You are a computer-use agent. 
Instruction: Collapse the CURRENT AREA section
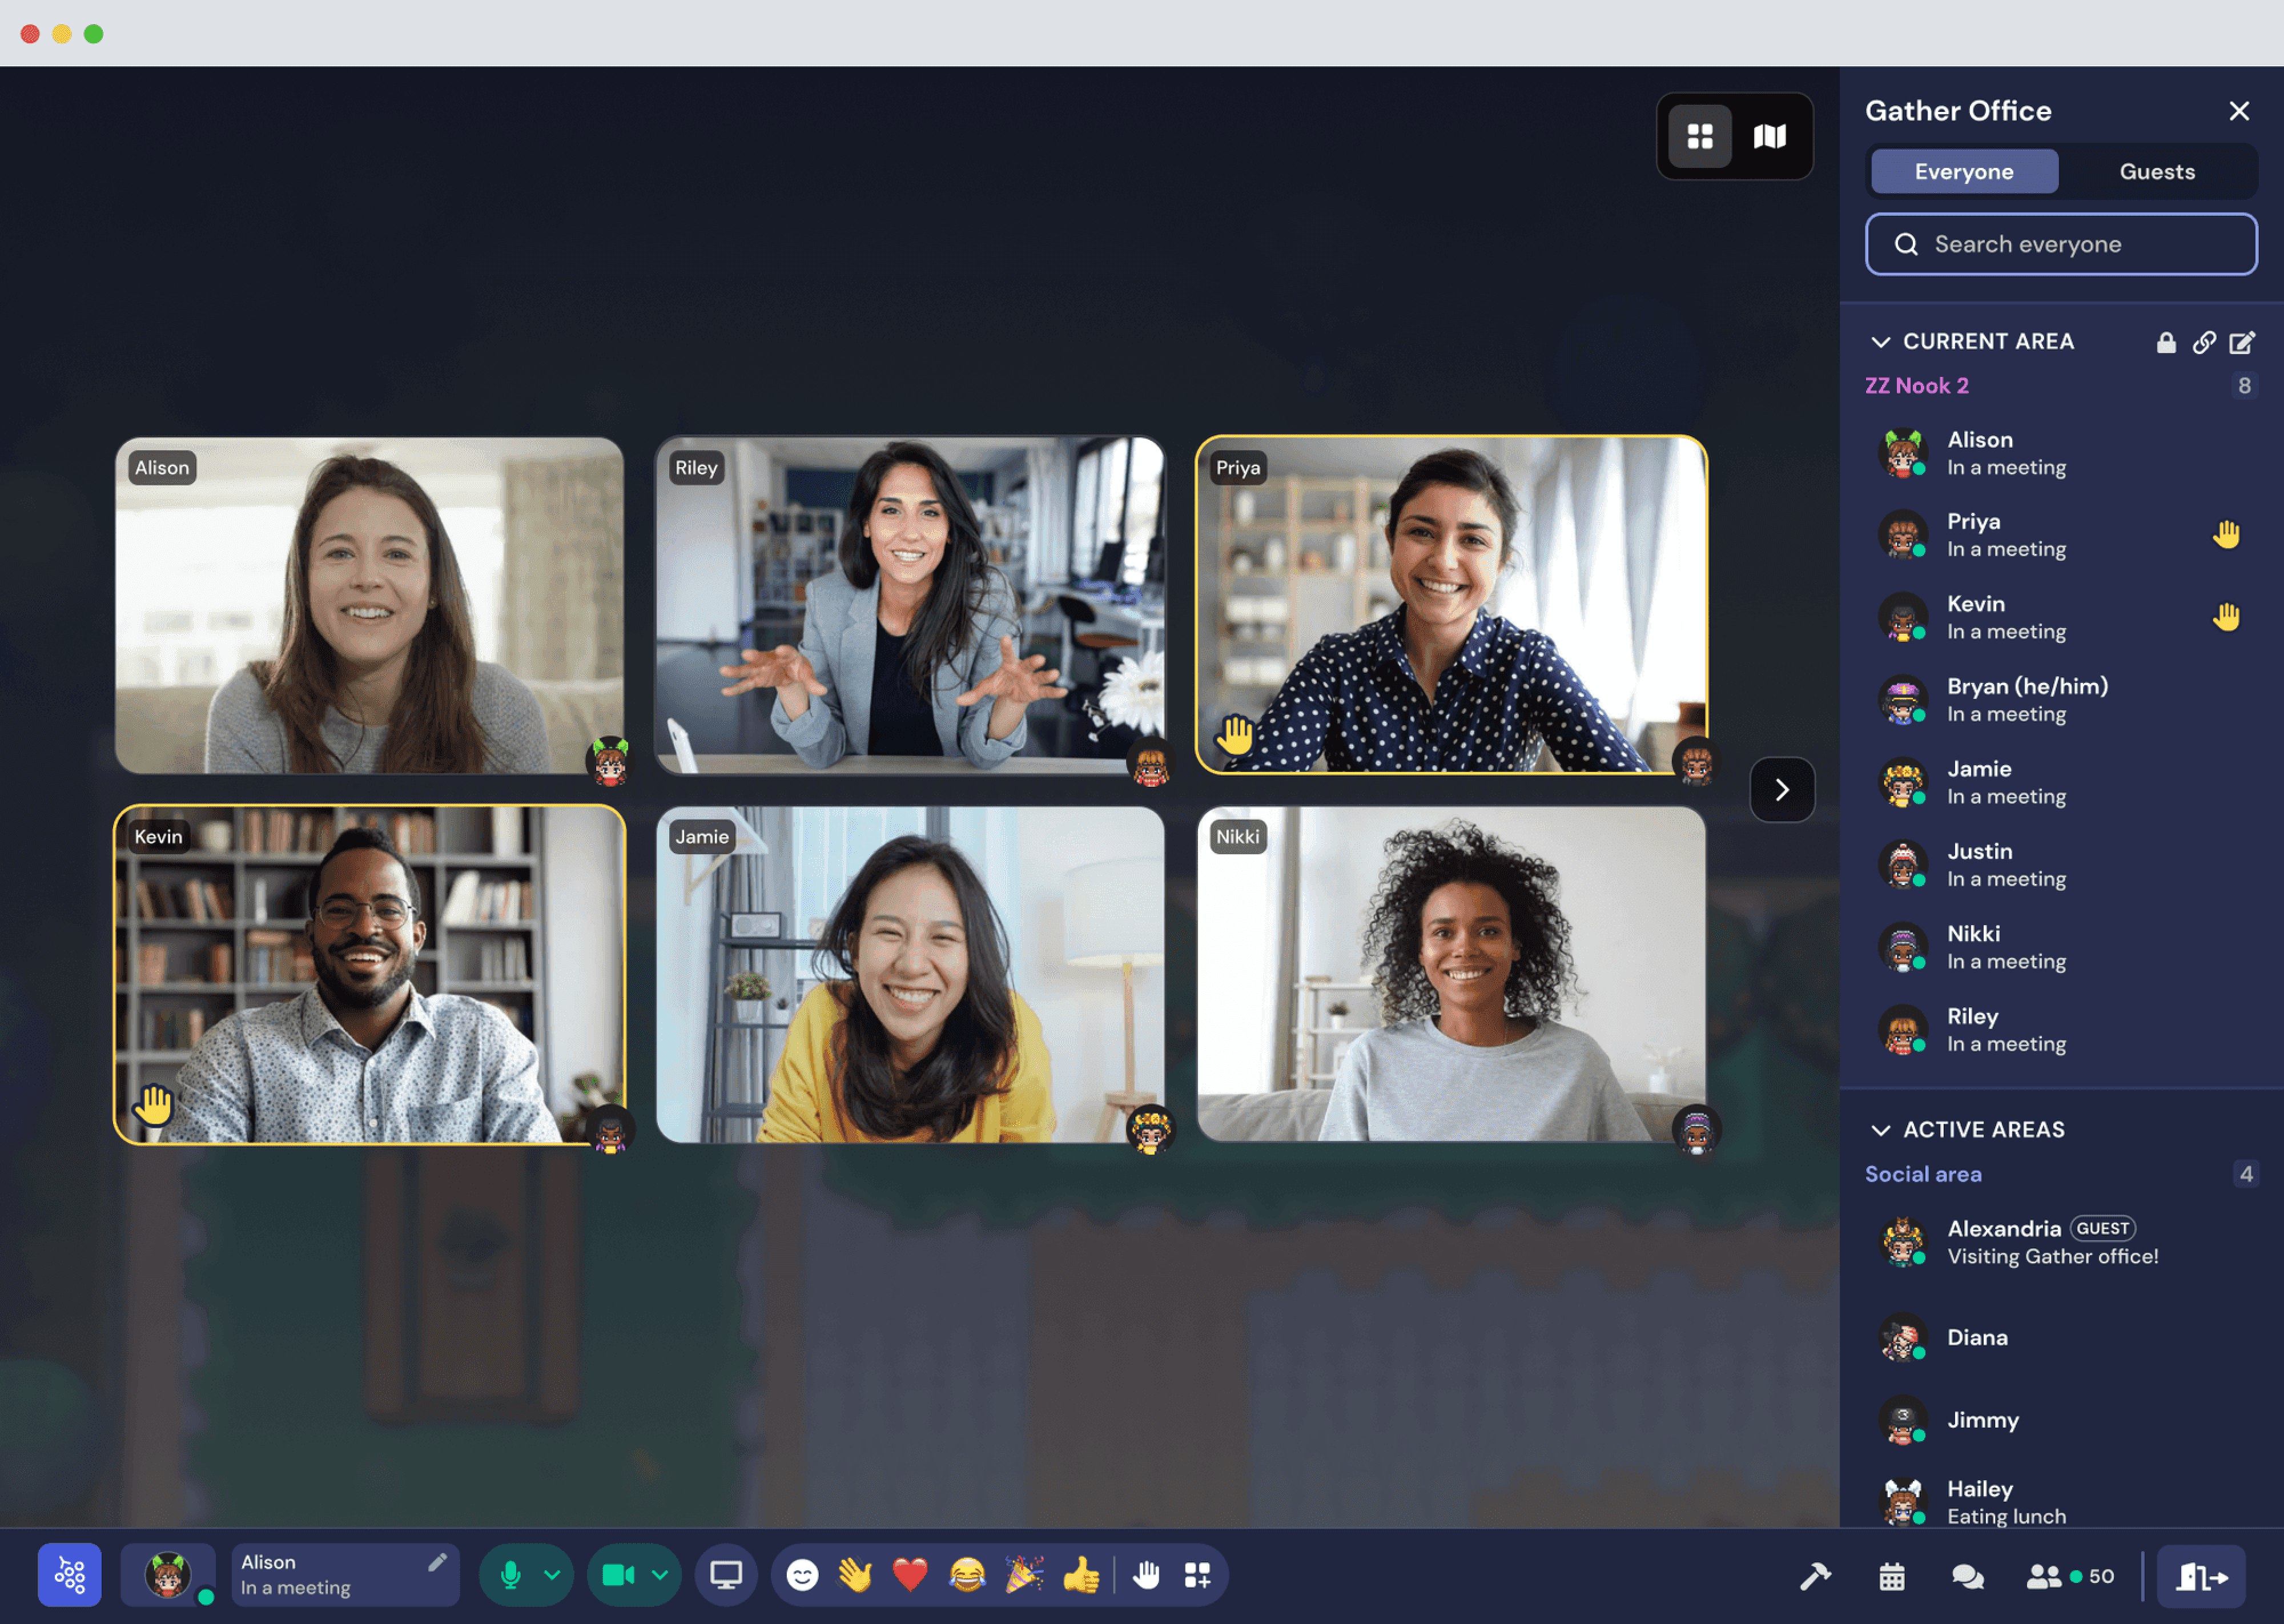point(1880,342)
